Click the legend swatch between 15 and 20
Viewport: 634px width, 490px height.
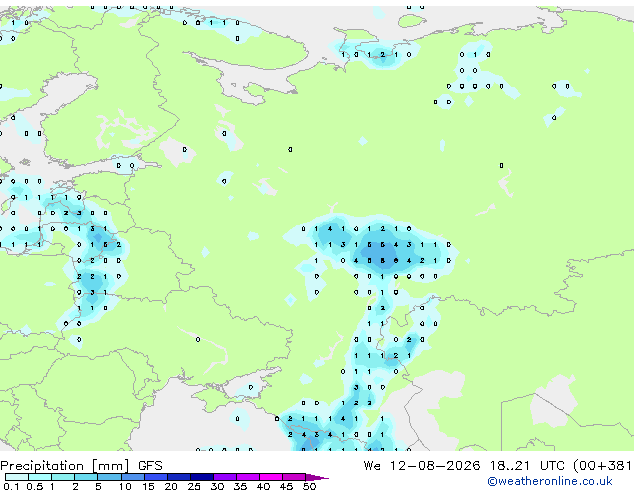point(156,477)
